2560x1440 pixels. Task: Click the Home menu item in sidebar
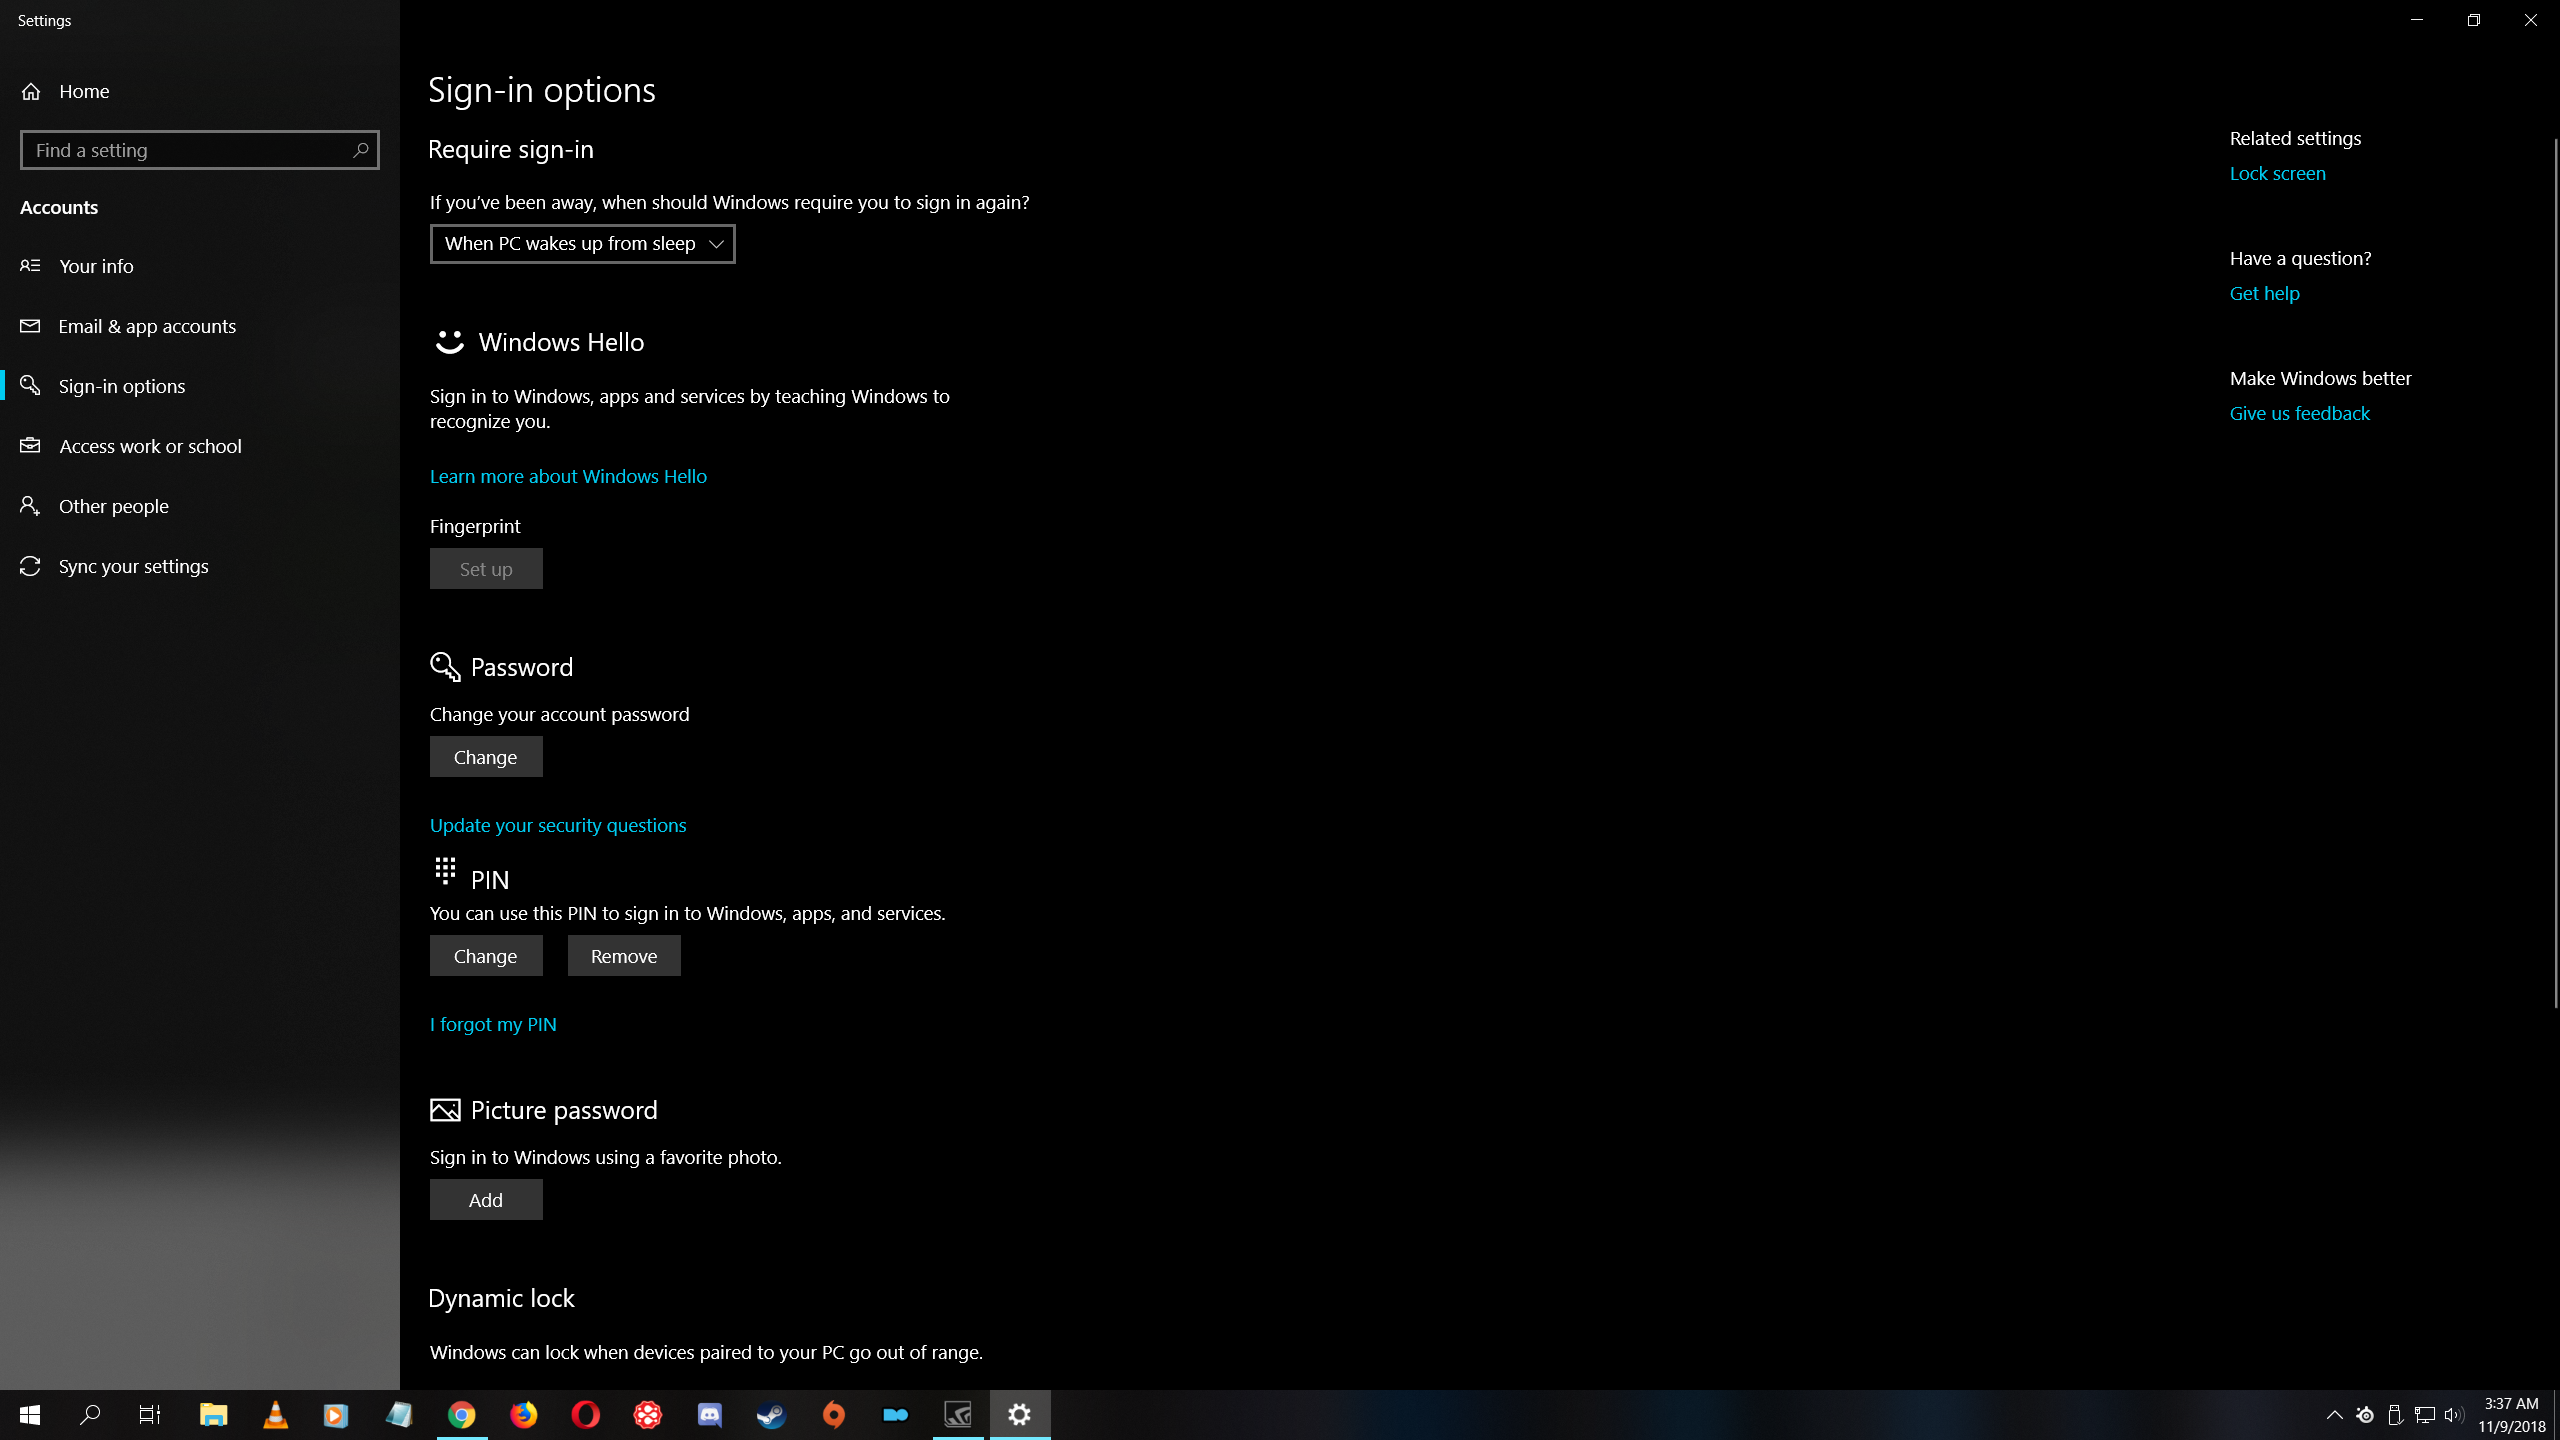(x=84, y=90)
